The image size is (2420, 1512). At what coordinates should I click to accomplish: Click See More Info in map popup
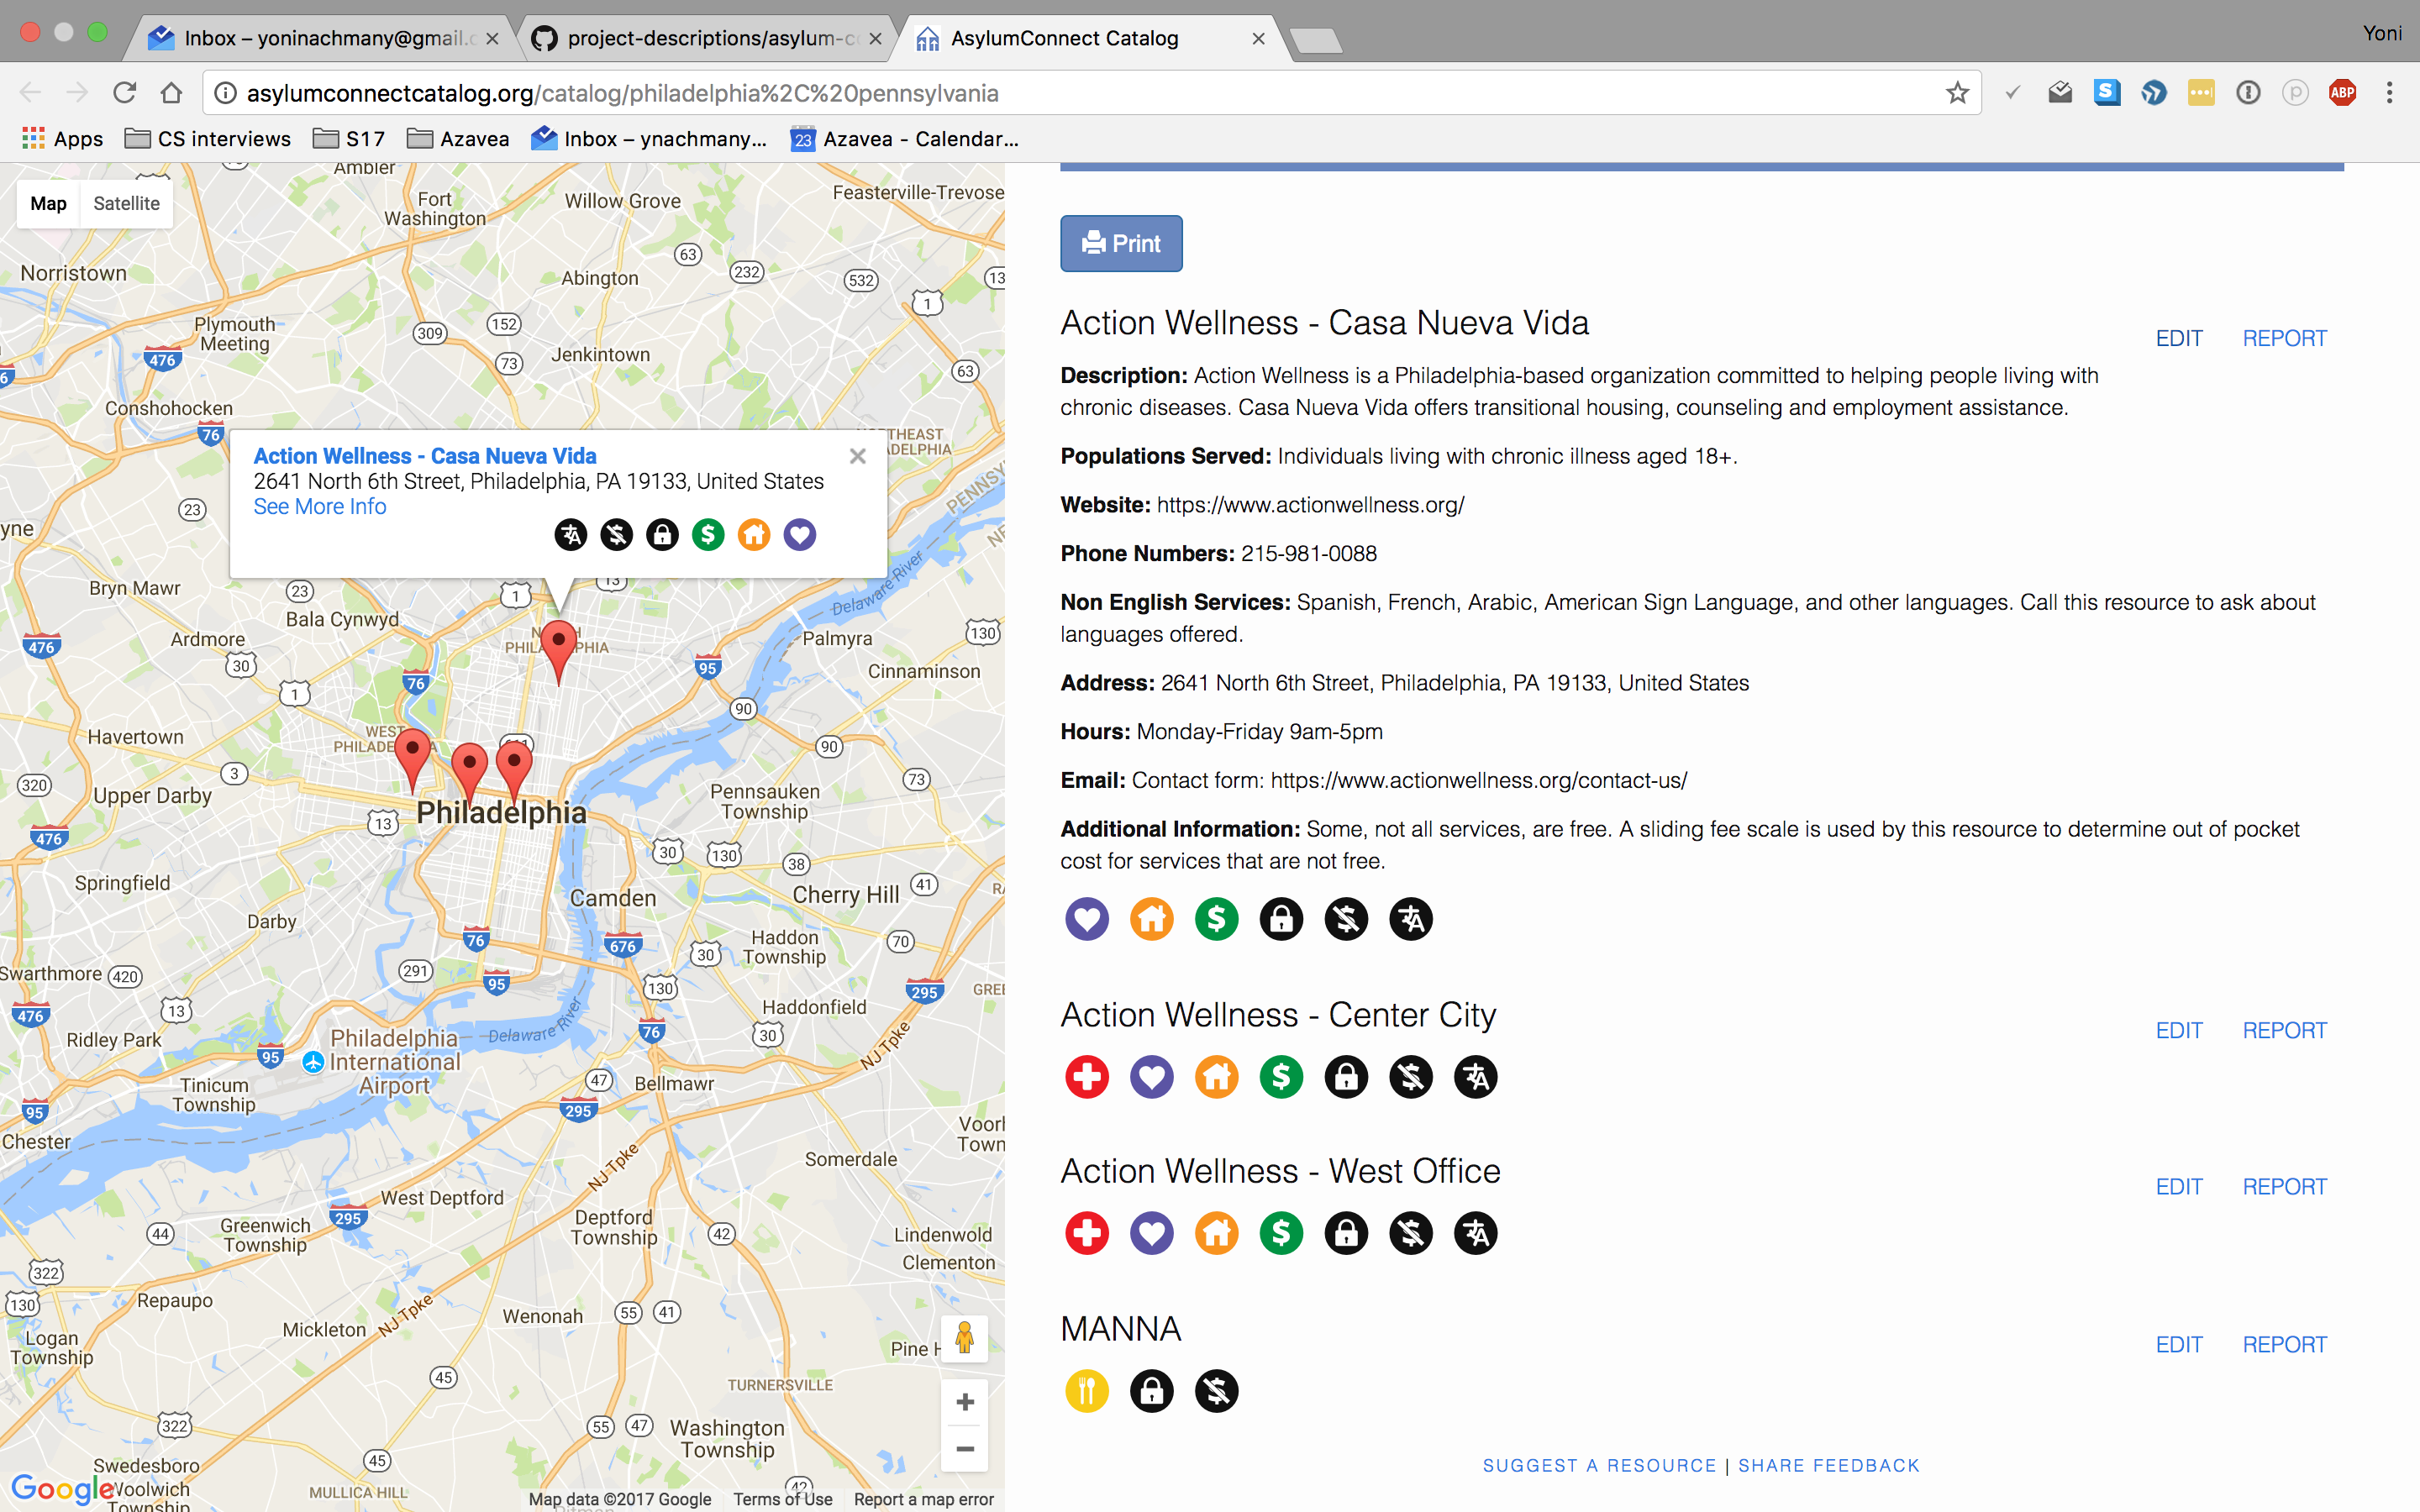pyautogui.click(x=319, y=507)
